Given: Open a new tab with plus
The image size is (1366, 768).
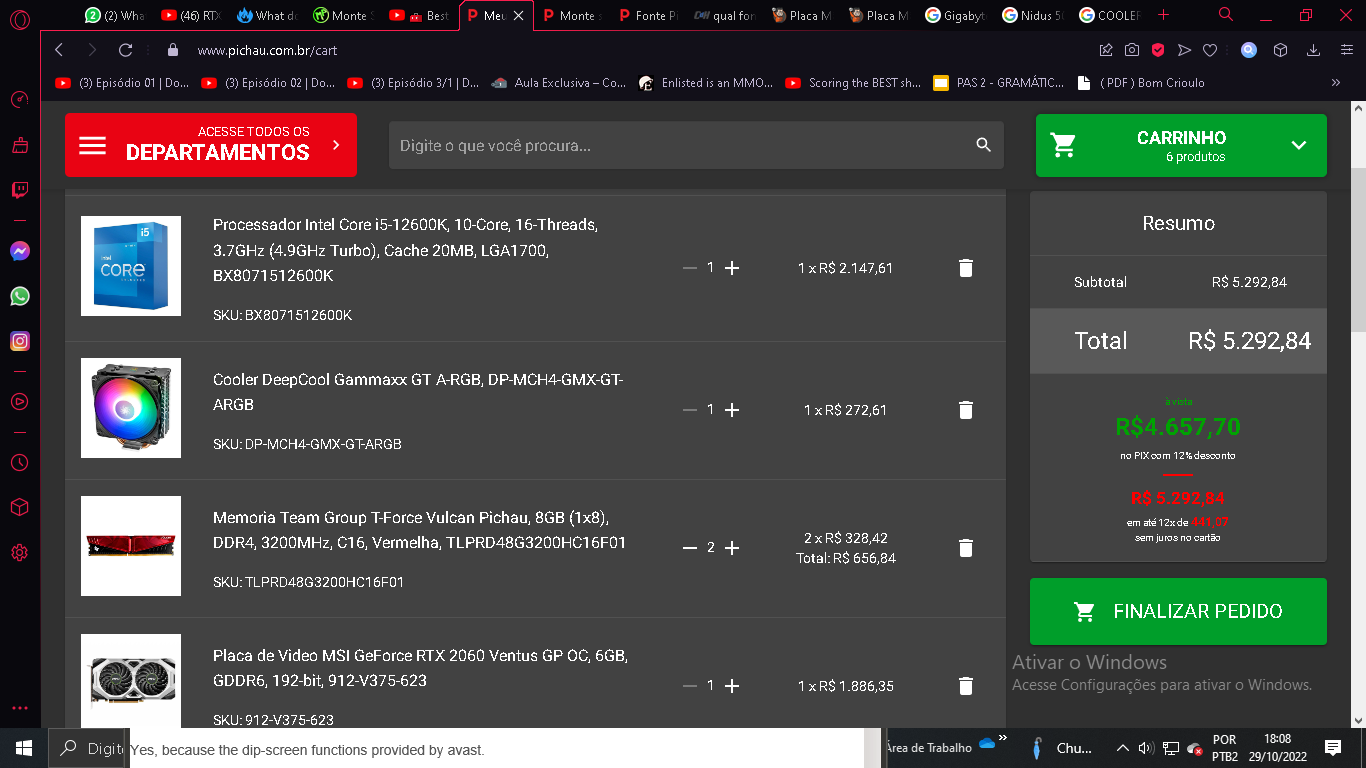Looking at the screenshot, I should tap(1163, 15).
